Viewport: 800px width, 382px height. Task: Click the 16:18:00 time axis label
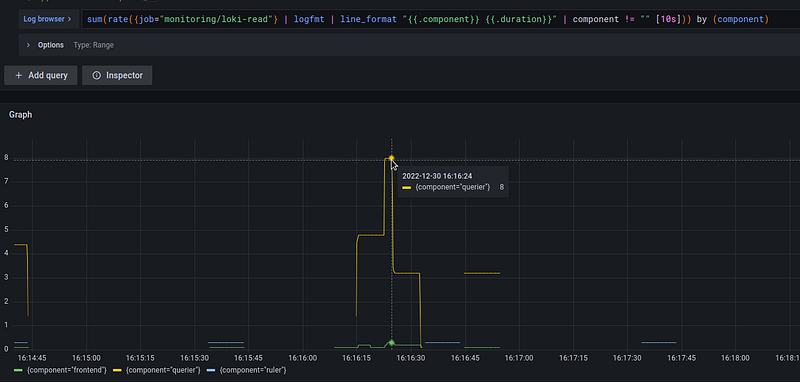pos(735,358)
